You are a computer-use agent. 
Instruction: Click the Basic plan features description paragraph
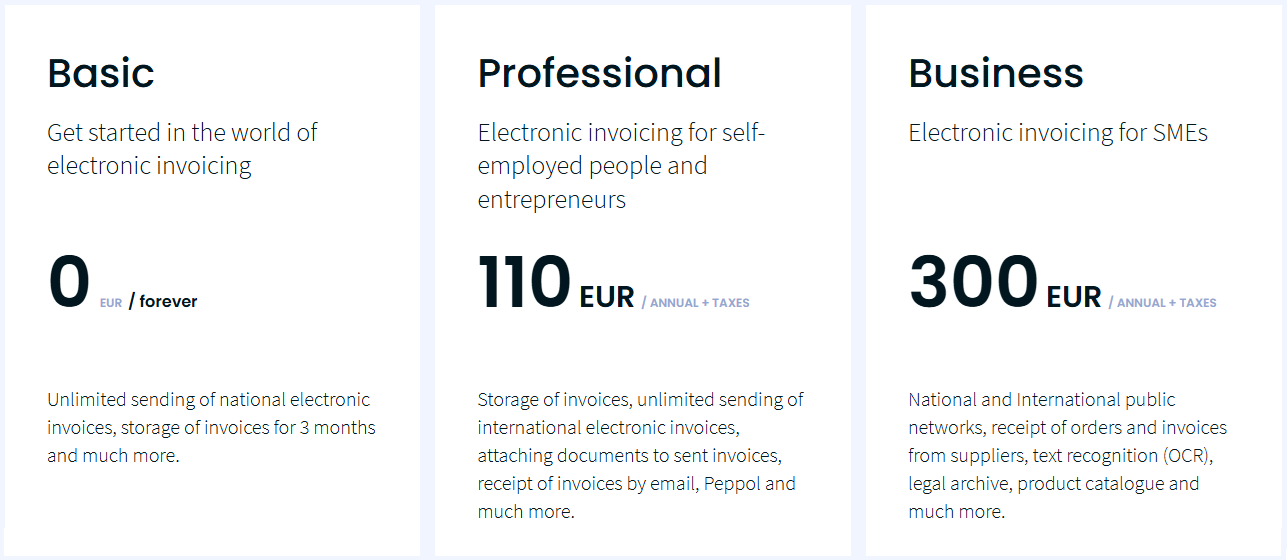211,427
